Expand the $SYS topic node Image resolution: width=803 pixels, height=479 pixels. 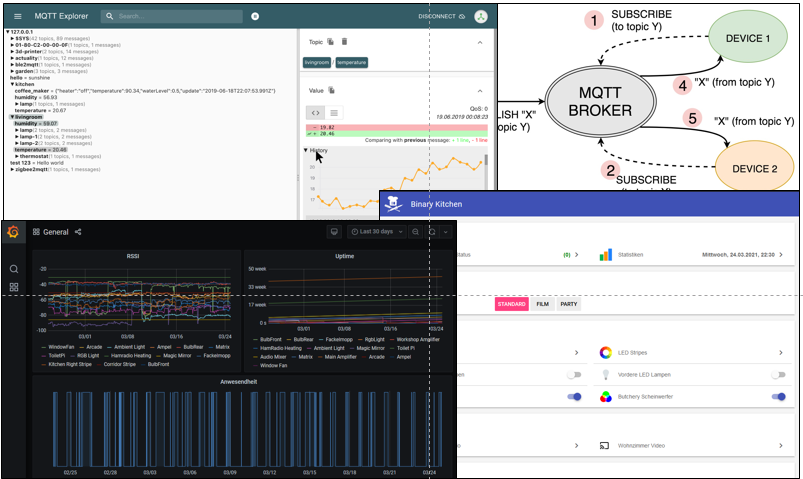12,38
